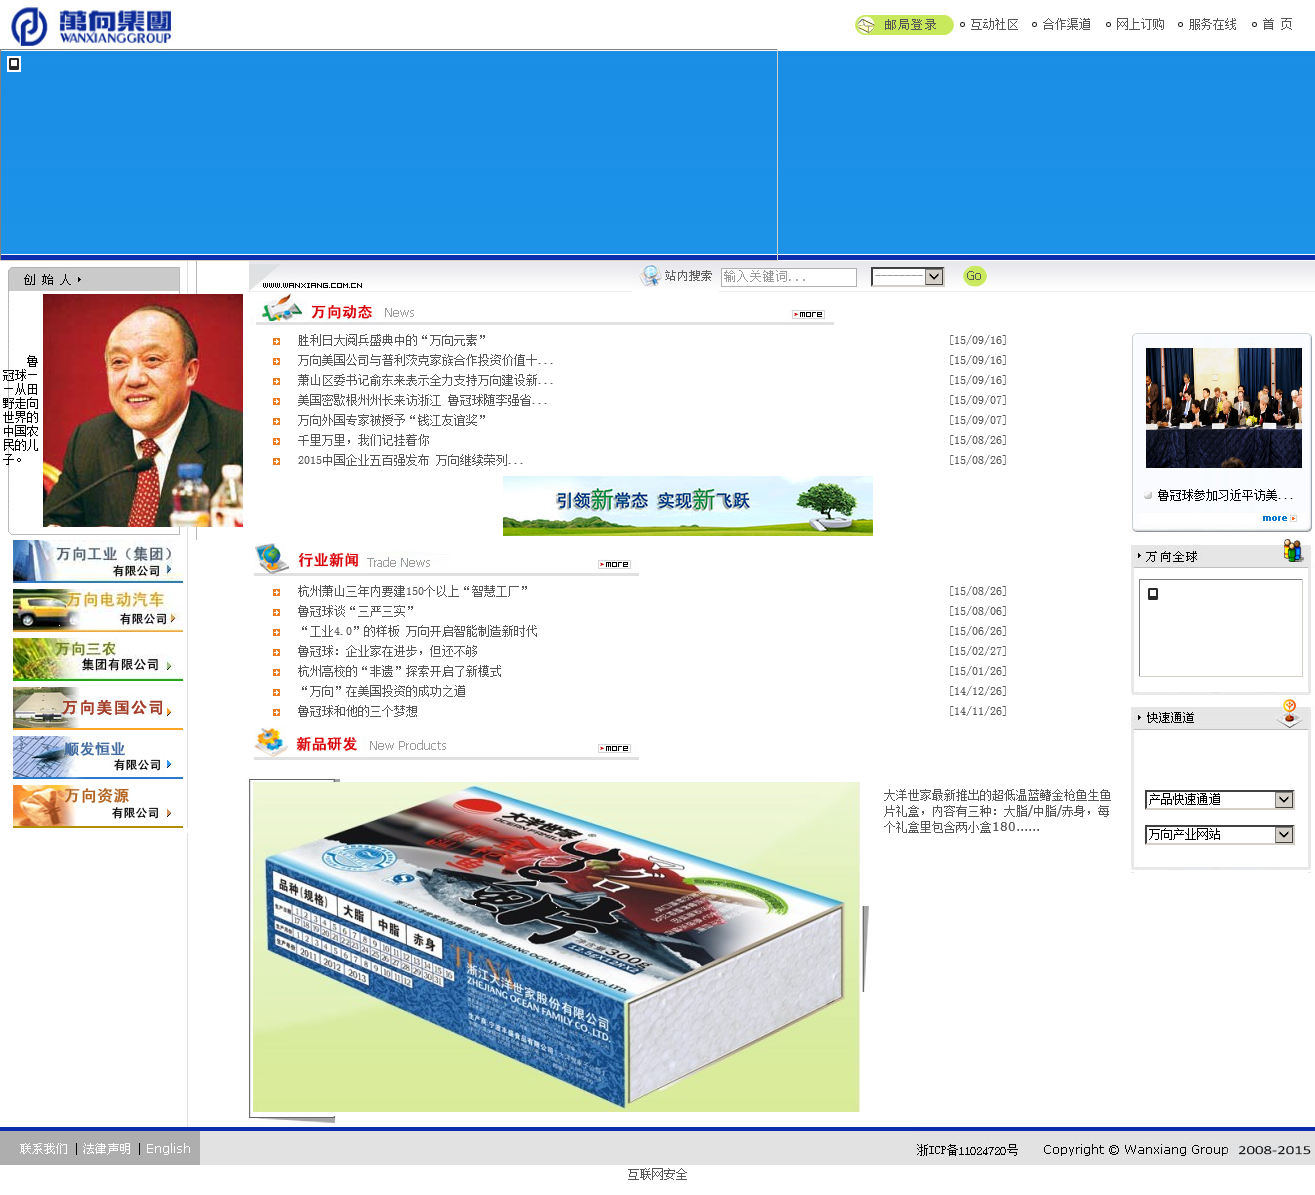Click the bullet icon beside 鲁冠球和他的三个梦想
The height and width of the screenshot is (1195, 1315).
277,712
